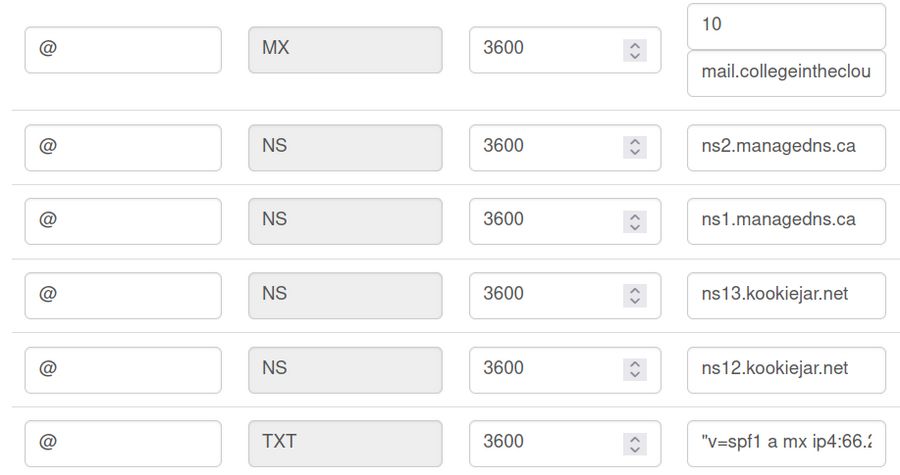Viewport: 900px width, 475px height.
Task: Click the MX record type field
Action: click(345, 50)
